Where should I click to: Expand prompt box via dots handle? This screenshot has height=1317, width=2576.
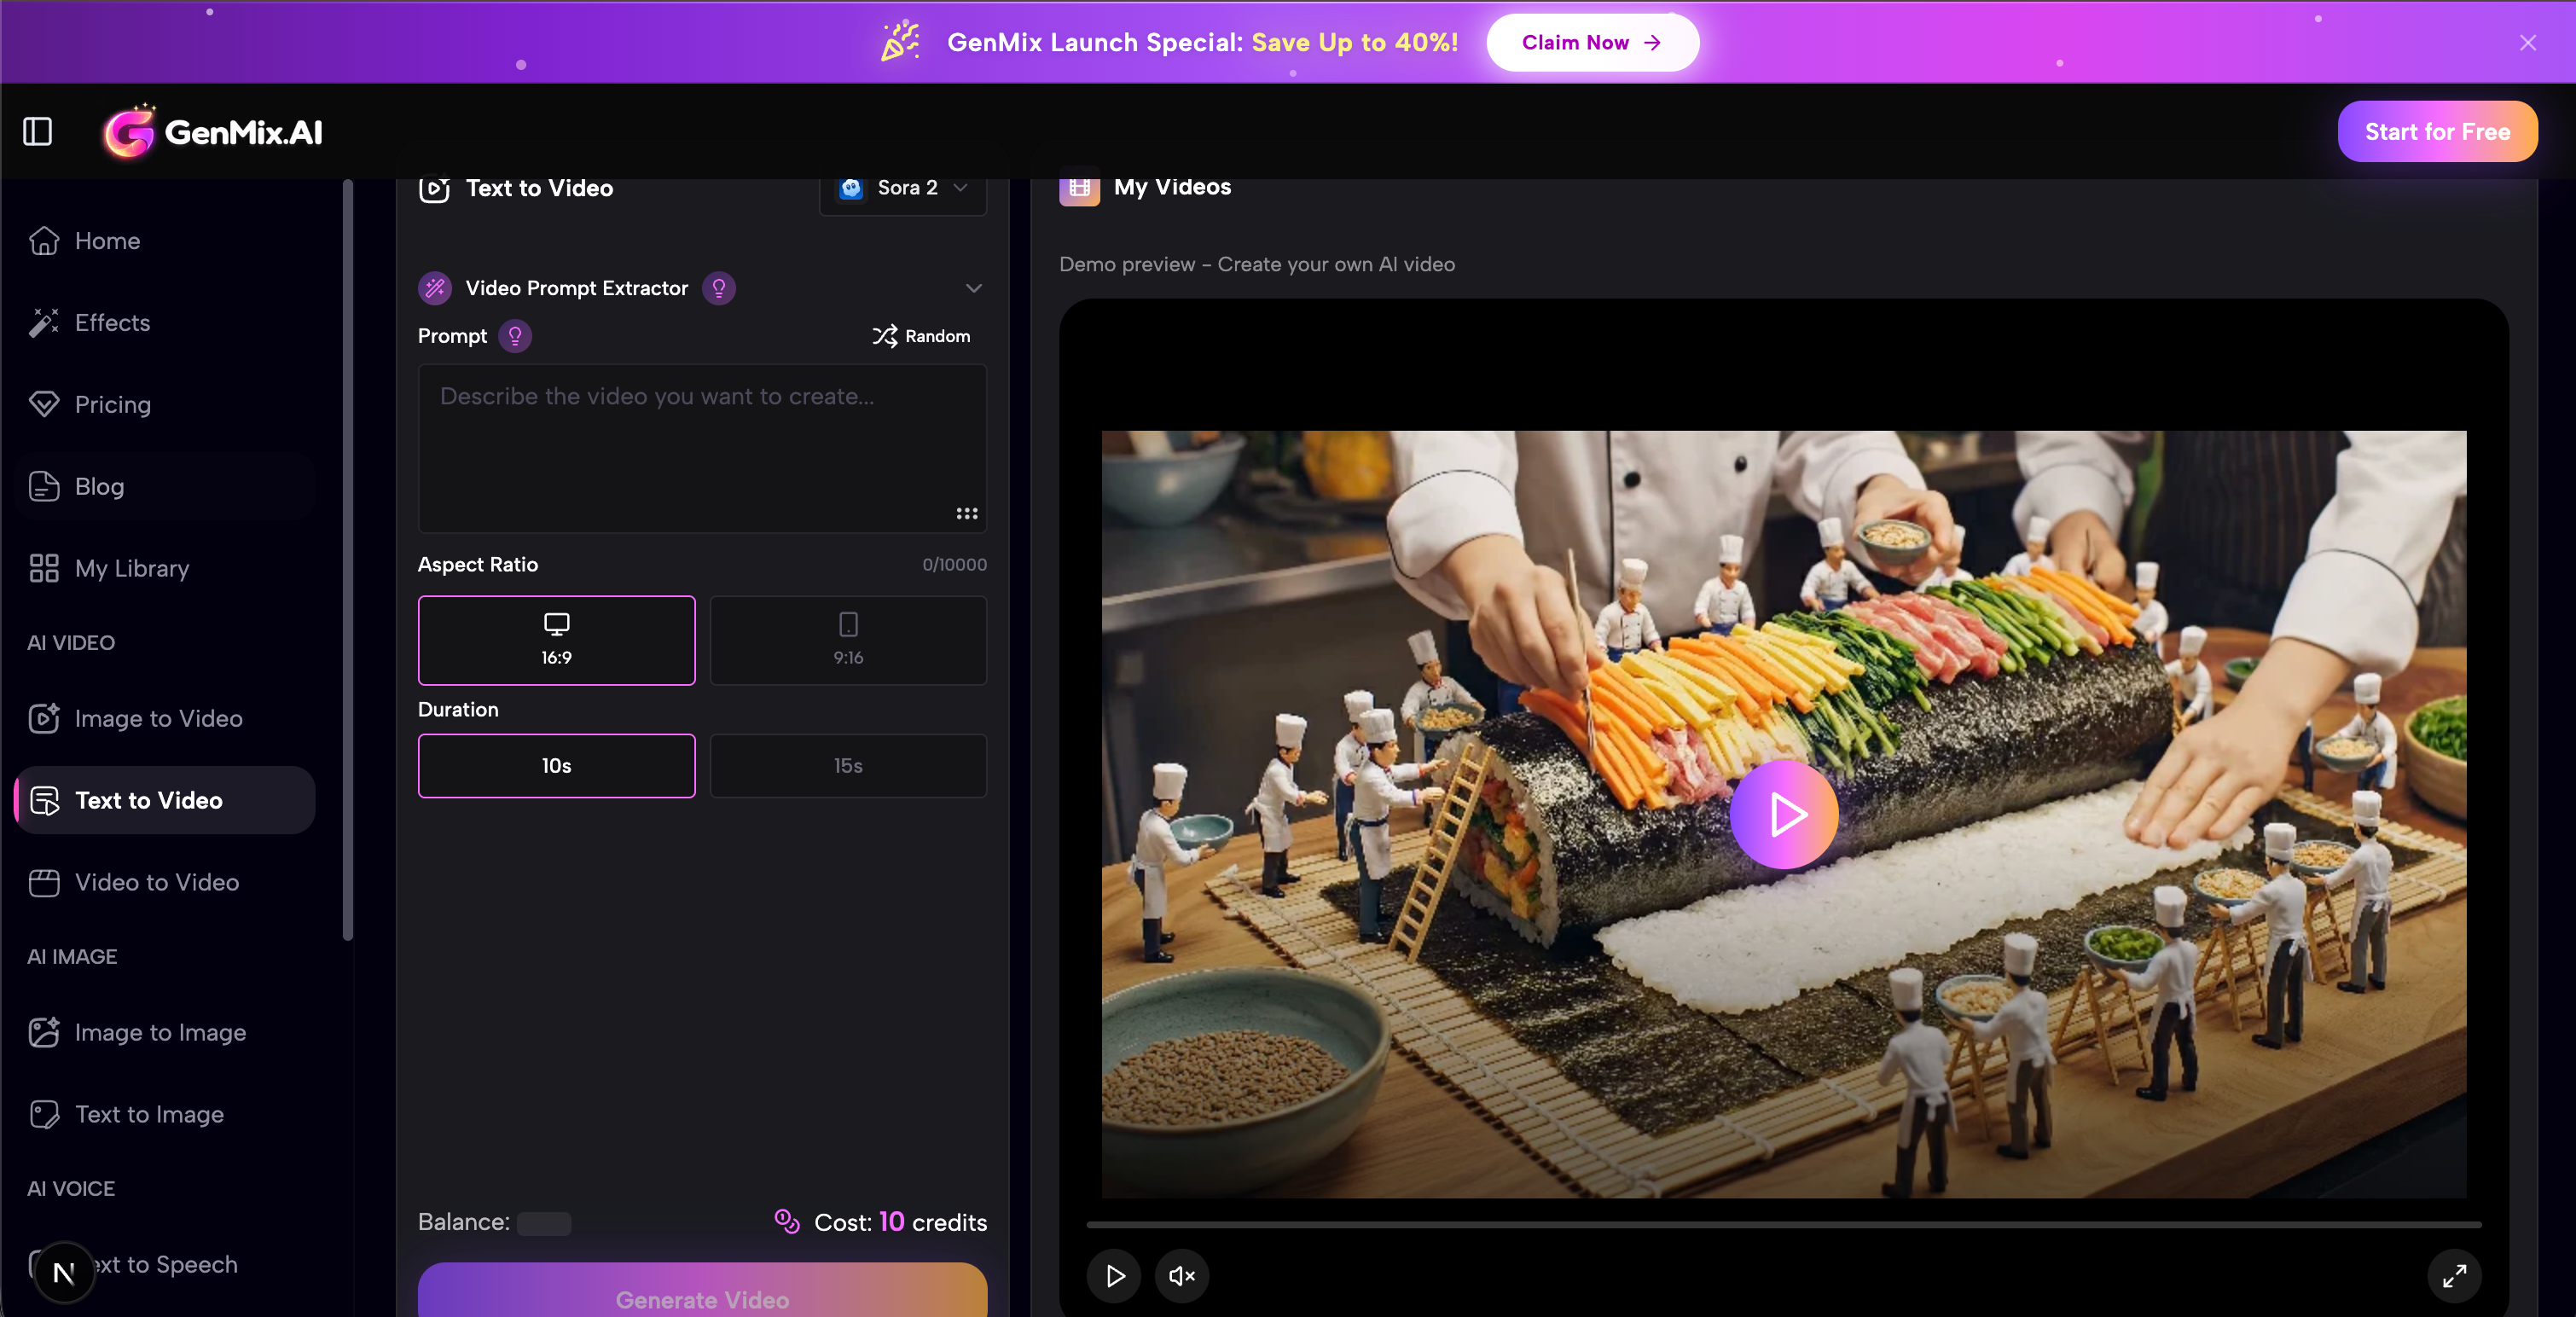tap(966, 514)
